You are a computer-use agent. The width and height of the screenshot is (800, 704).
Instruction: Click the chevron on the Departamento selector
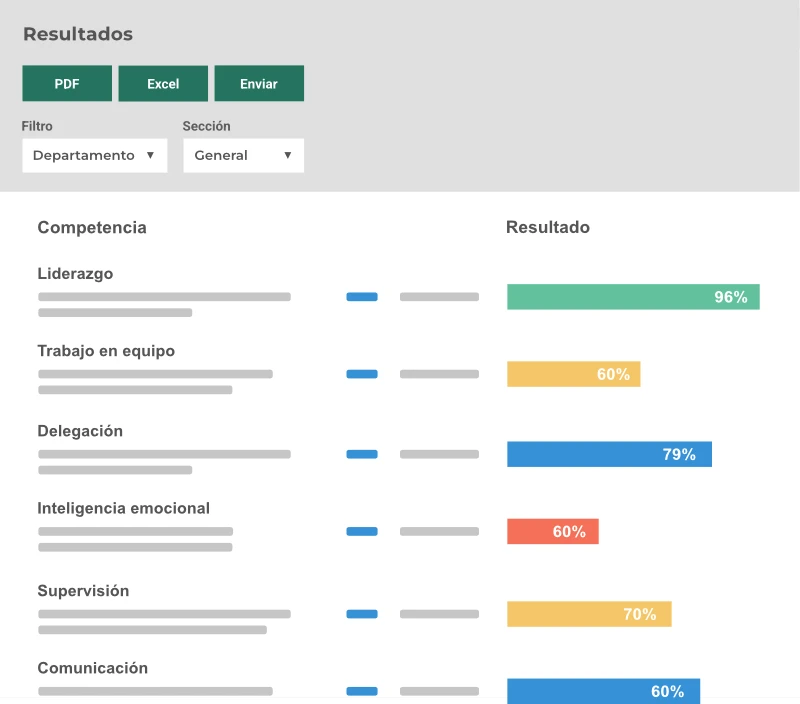[152, 155]
